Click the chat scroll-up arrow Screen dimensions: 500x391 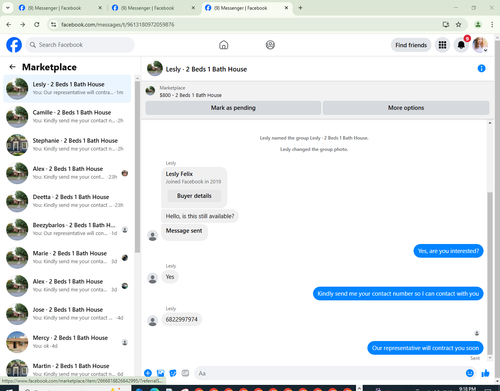(x=490, y=123)
